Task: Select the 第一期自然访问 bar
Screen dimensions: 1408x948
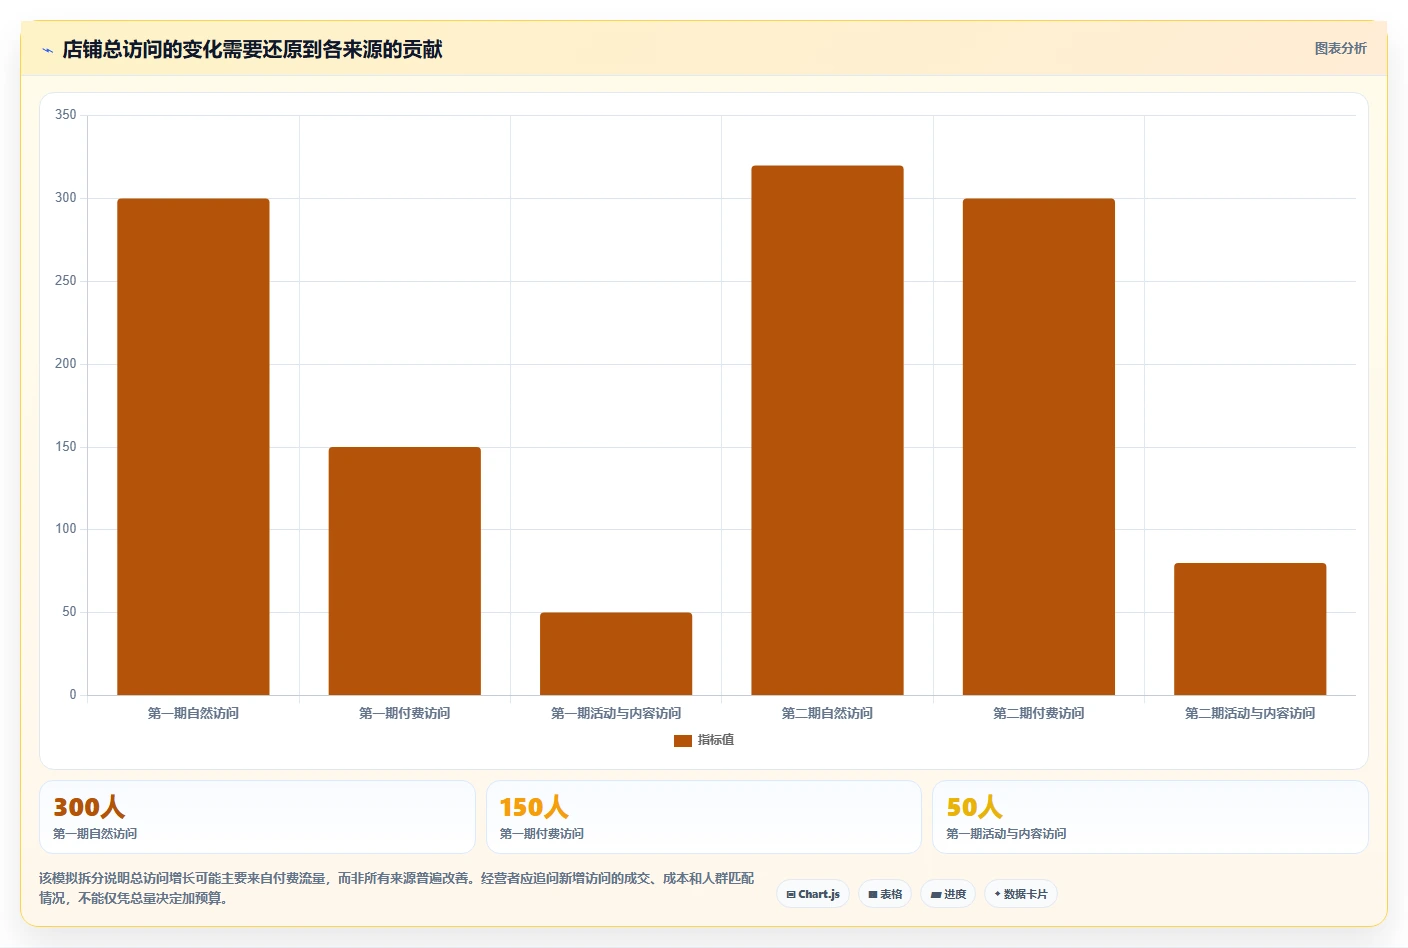Action: click(193, 447)
